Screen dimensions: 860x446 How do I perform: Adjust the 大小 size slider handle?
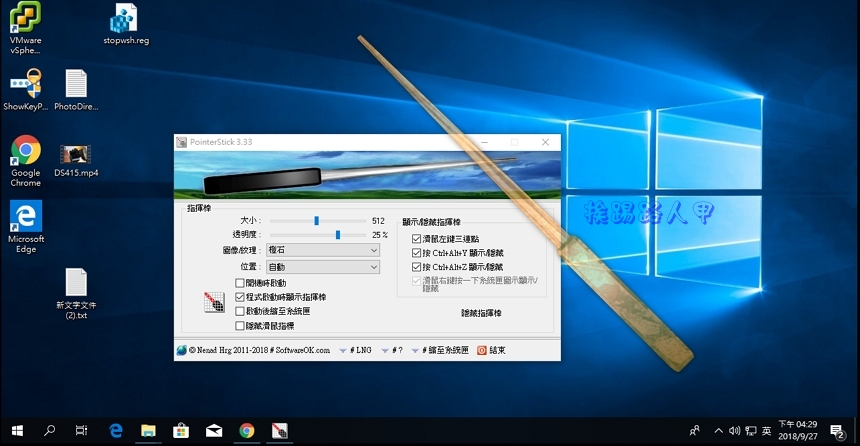[316, 221]
